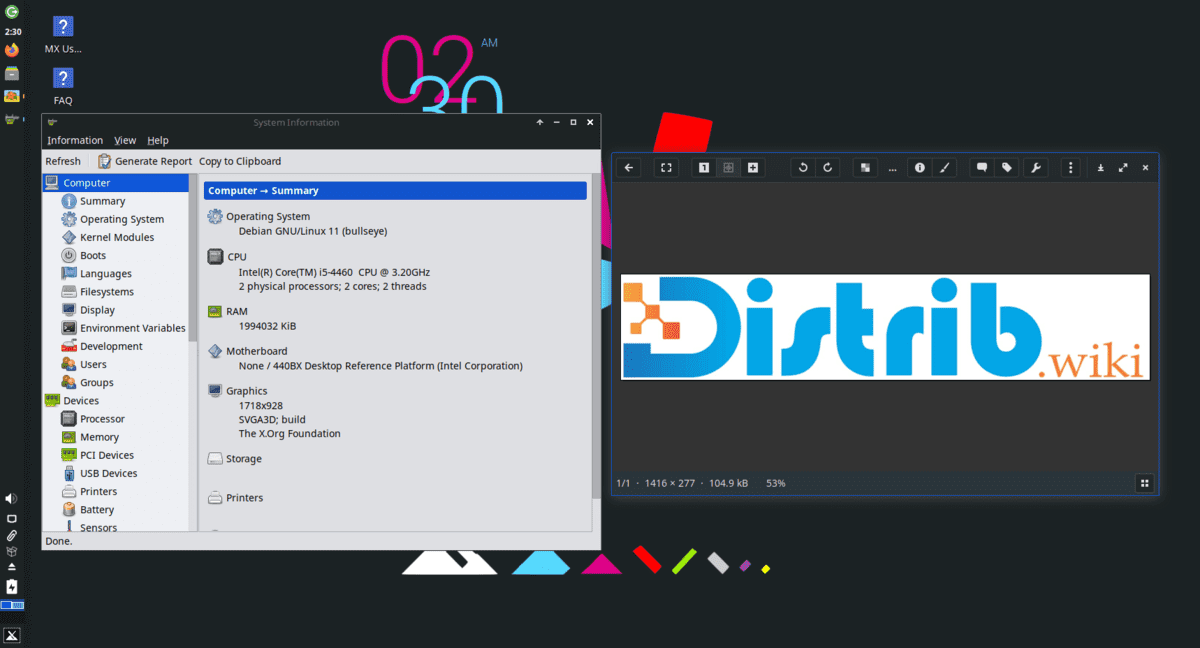Toggle fullscreen in the image viewer

667,168
